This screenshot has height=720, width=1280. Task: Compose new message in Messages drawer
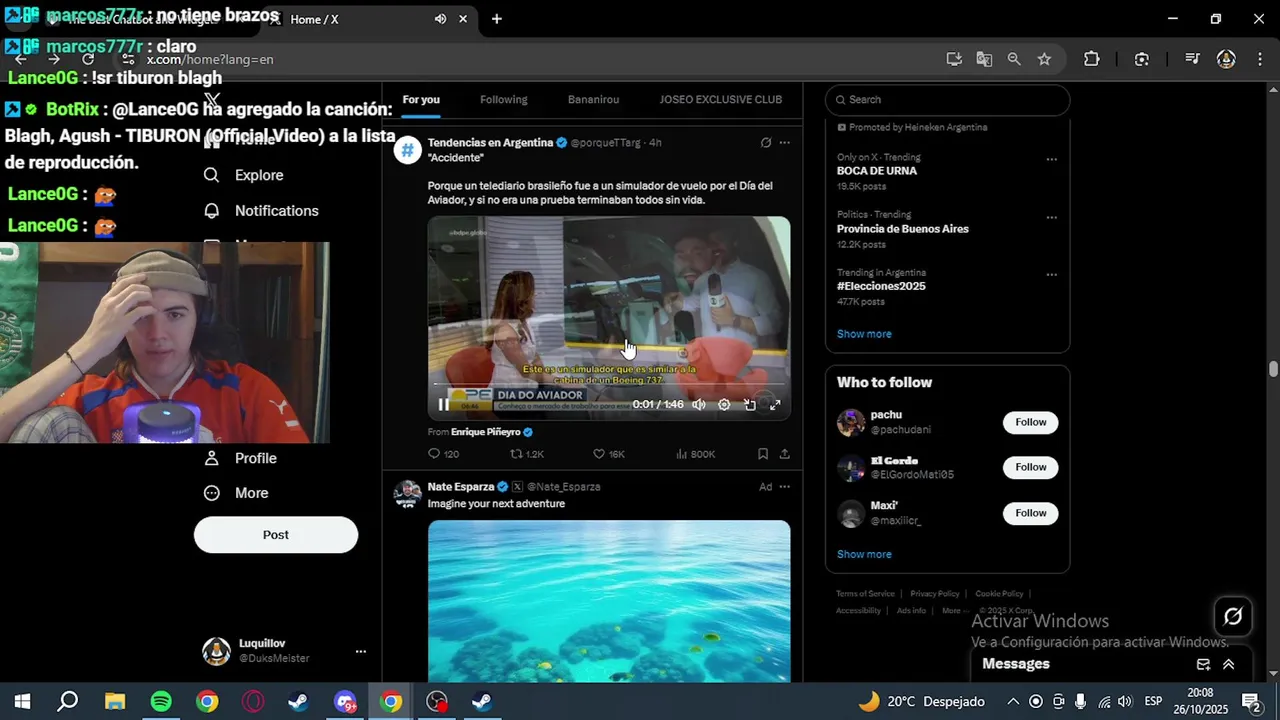click(1204, 664)
